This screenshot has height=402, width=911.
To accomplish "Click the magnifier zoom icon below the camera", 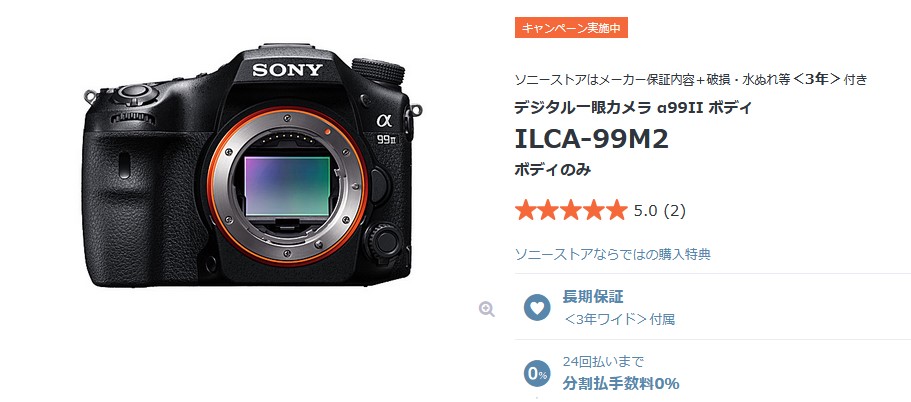I will [x=486, y=309].
